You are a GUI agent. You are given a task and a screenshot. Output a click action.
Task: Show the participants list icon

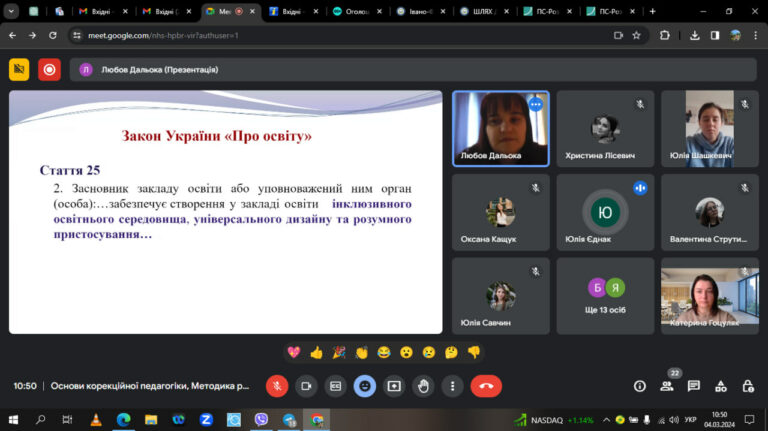667,386
